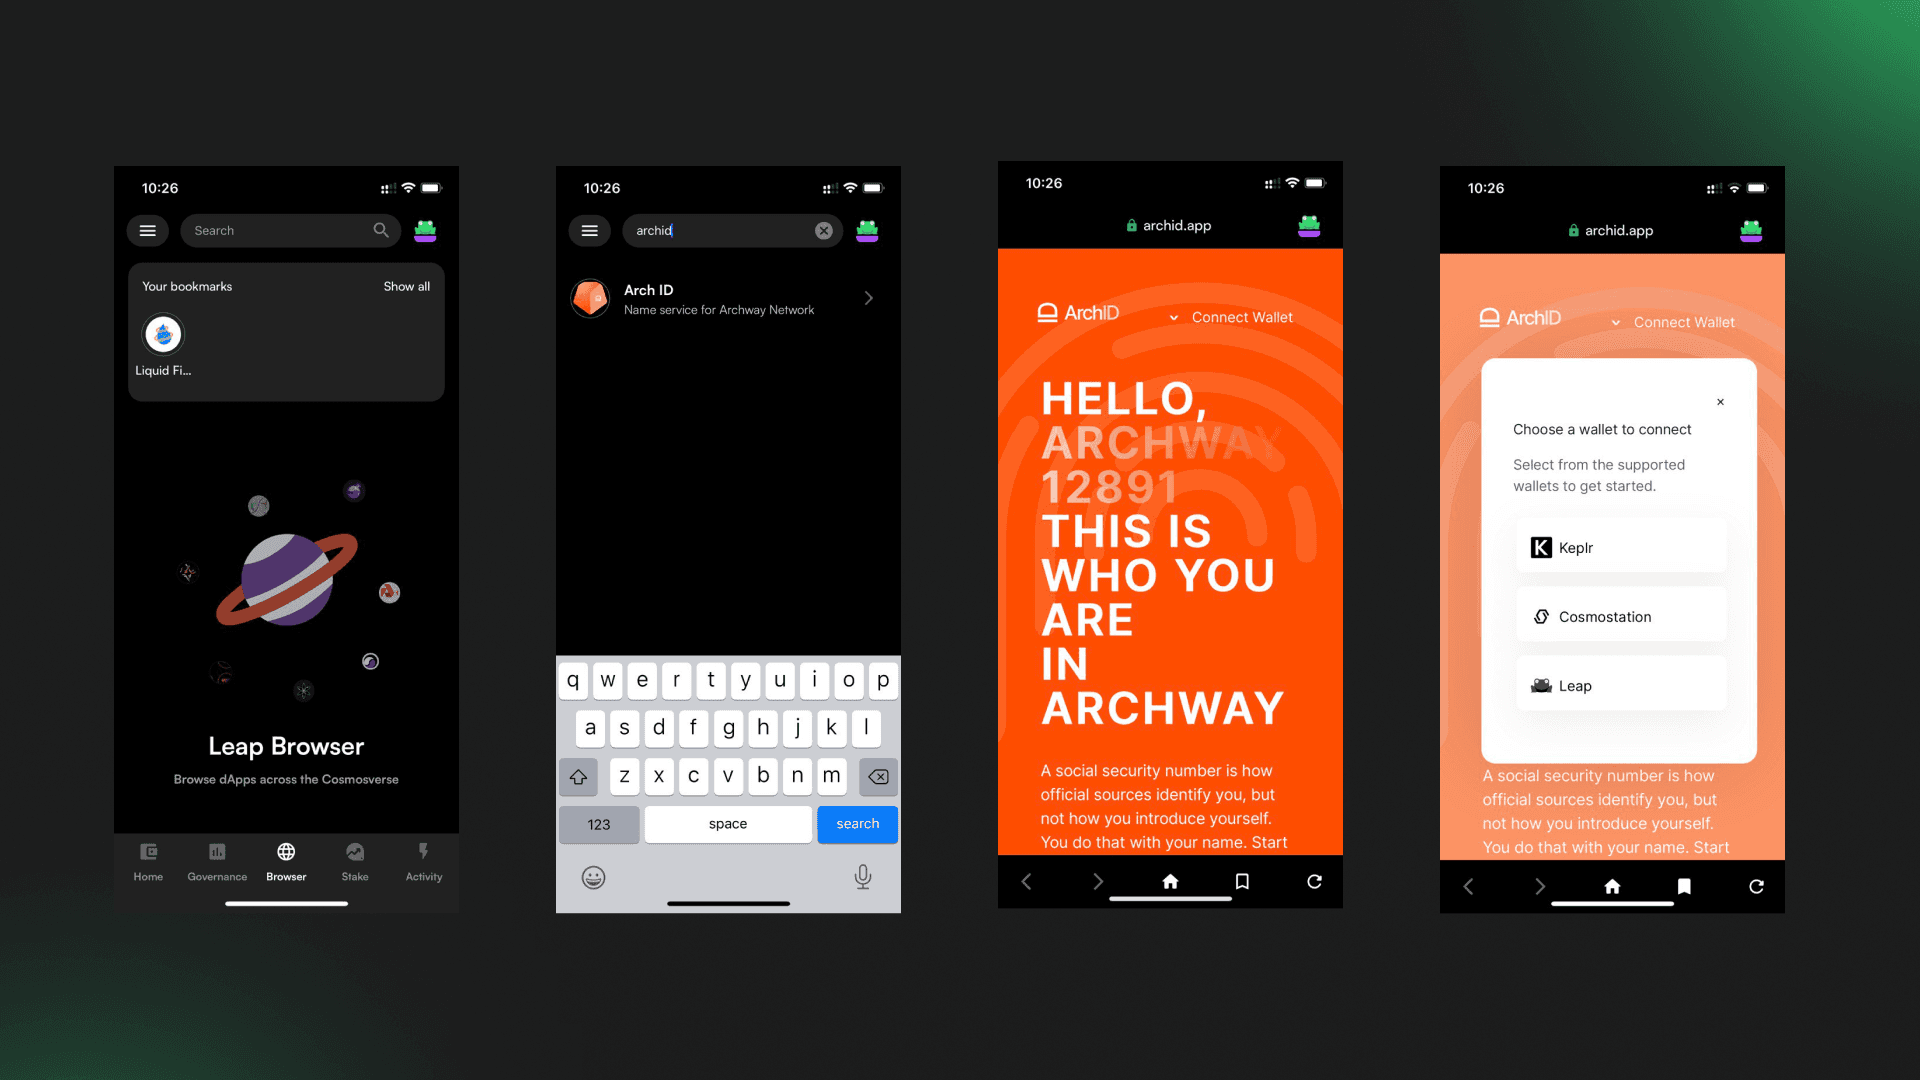The image size is (1920, 1080).
Task: Tap the Liquid Fi bookmark thumbnail
Action: point(164,332)
